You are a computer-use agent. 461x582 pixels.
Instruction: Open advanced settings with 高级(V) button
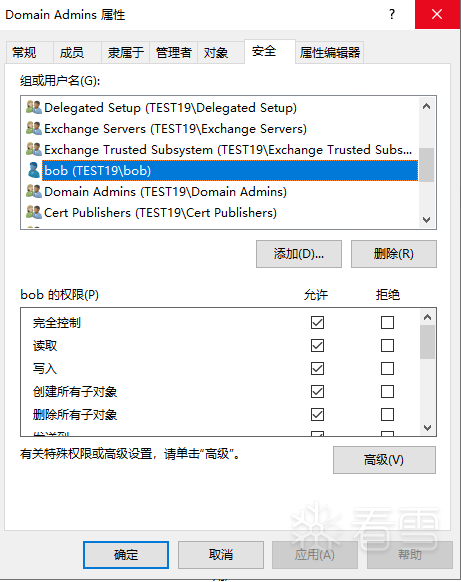click(x=384, y=460)
